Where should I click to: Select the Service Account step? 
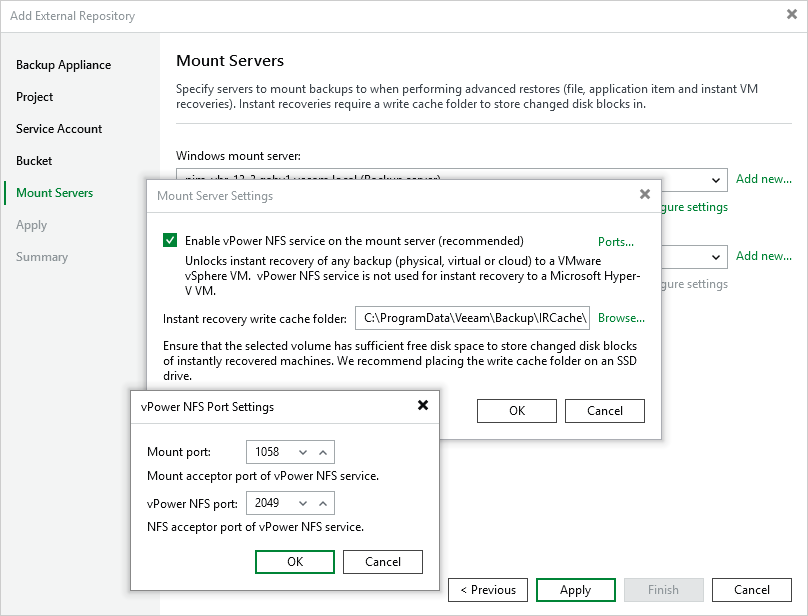(59, 129)
